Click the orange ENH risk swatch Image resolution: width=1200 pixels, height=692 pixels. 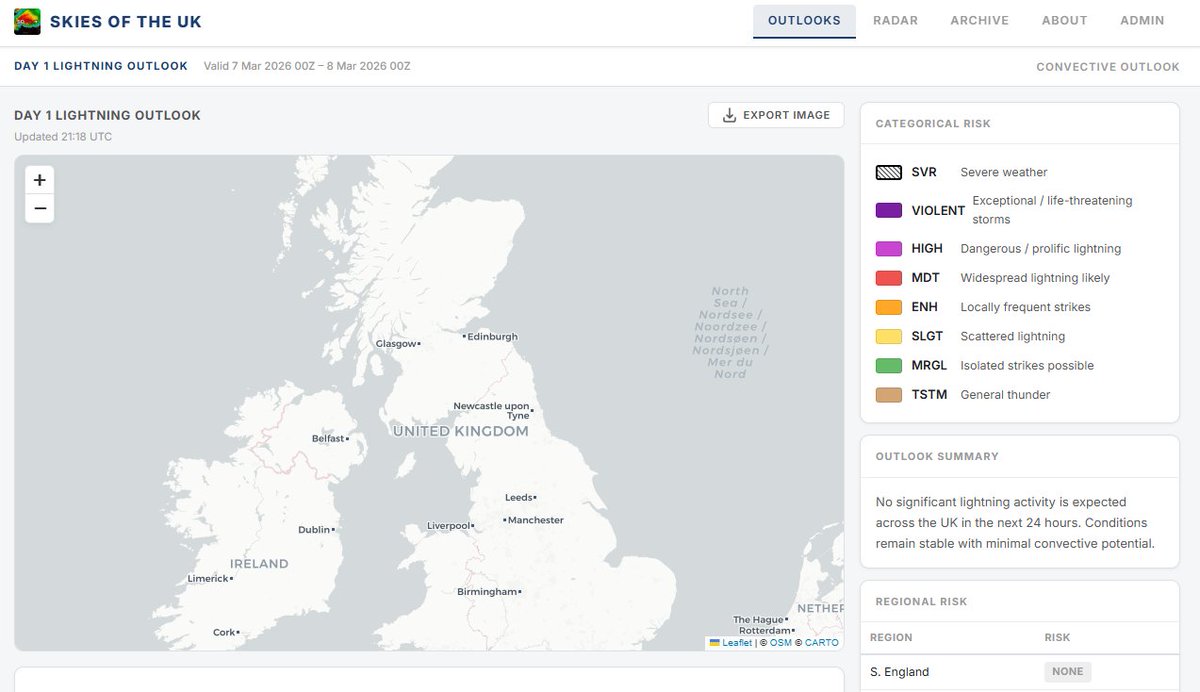pyautogui.click(x=889, y=307)
